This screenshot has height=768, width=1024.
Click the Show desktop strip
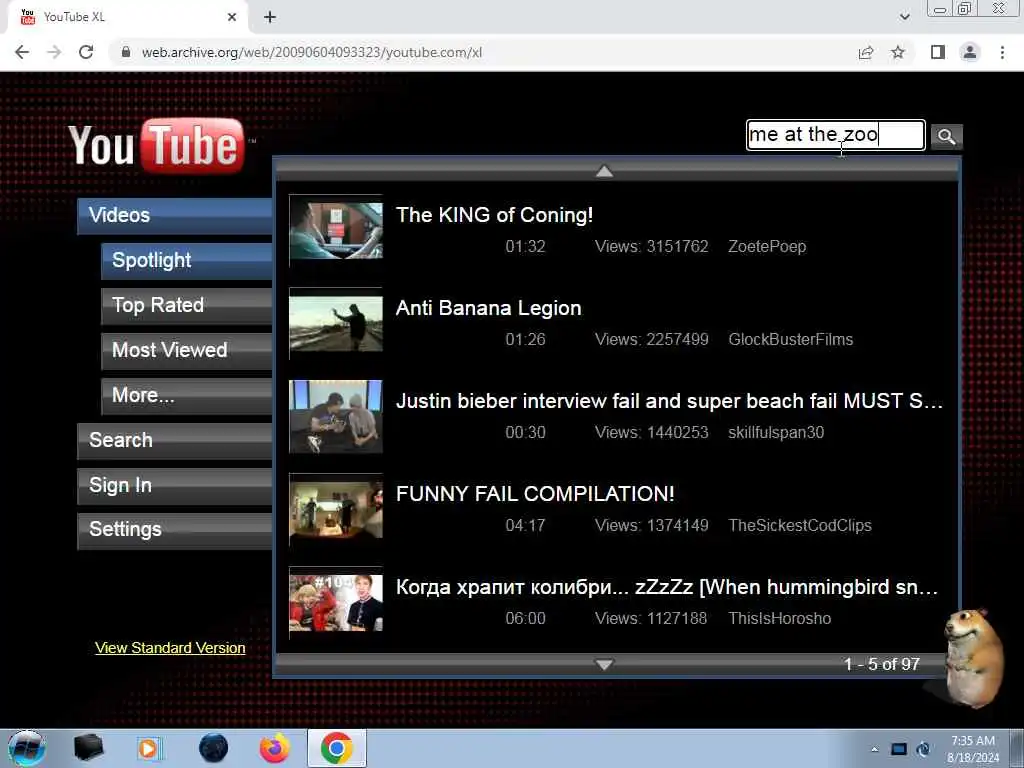pos(1017,748)
